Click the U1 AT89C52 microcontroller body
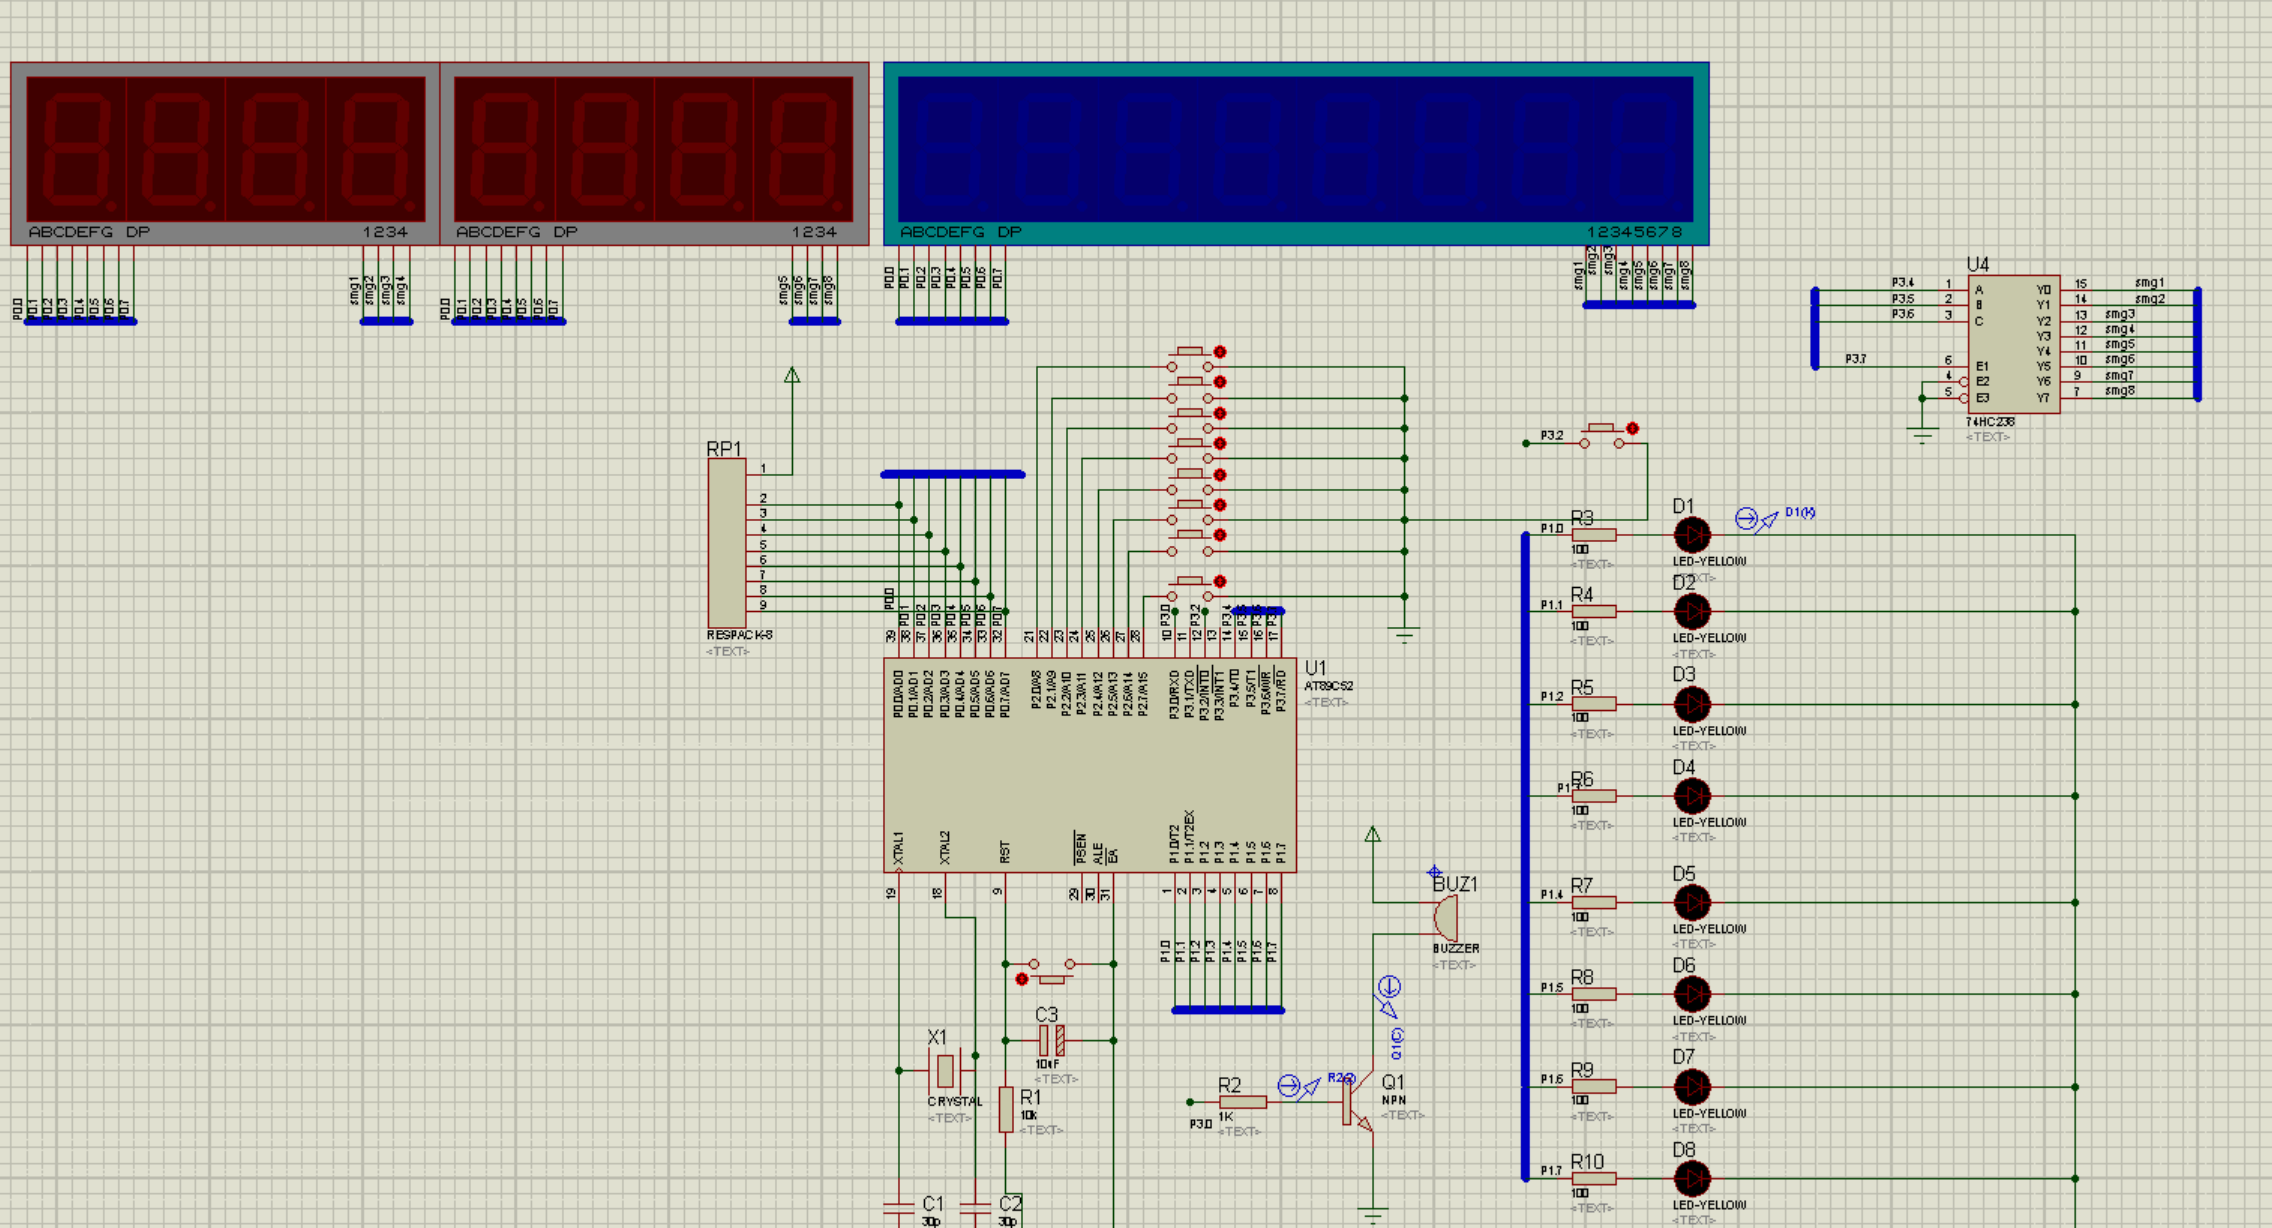Image resolution: width=2272 pixels, height=1228 pixels. 1090,765
